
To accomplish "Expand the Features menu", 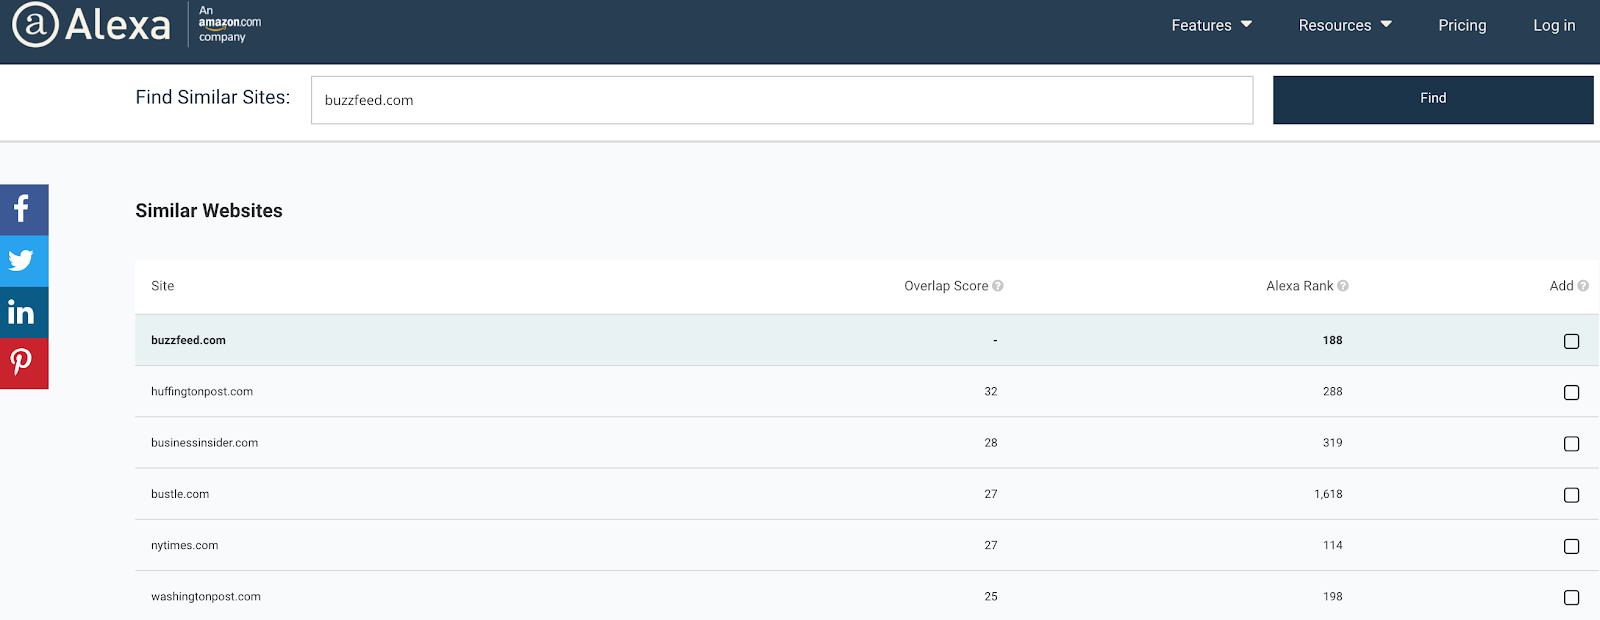I will point(1211,25).
